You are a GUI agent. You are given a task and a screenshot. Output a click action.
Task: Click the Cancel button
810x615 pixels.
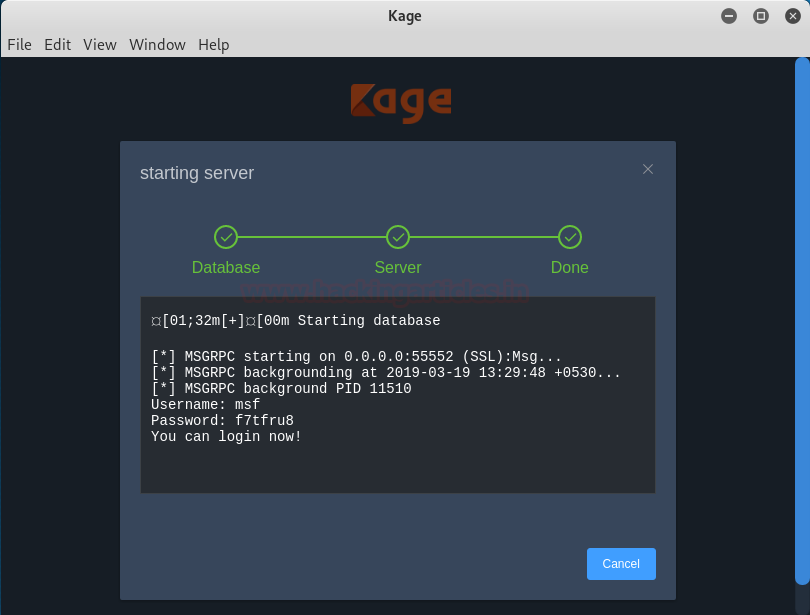(x=621, y=564)
